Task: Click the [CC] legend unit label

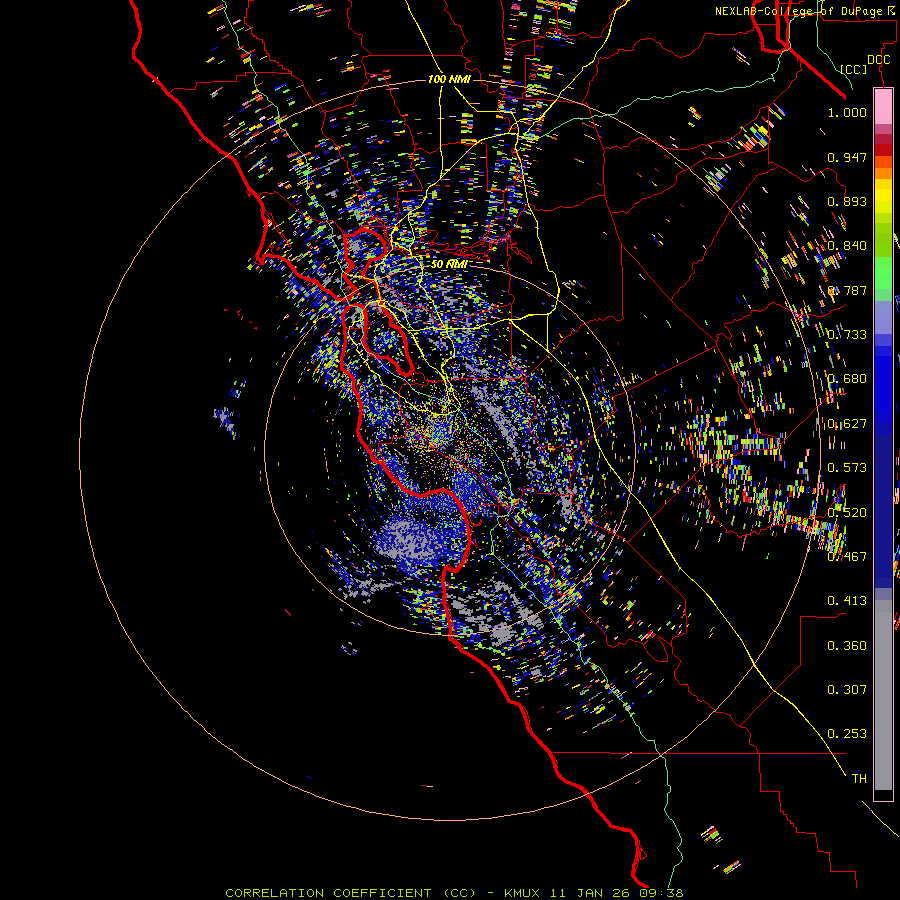Action: coord(854,69)
